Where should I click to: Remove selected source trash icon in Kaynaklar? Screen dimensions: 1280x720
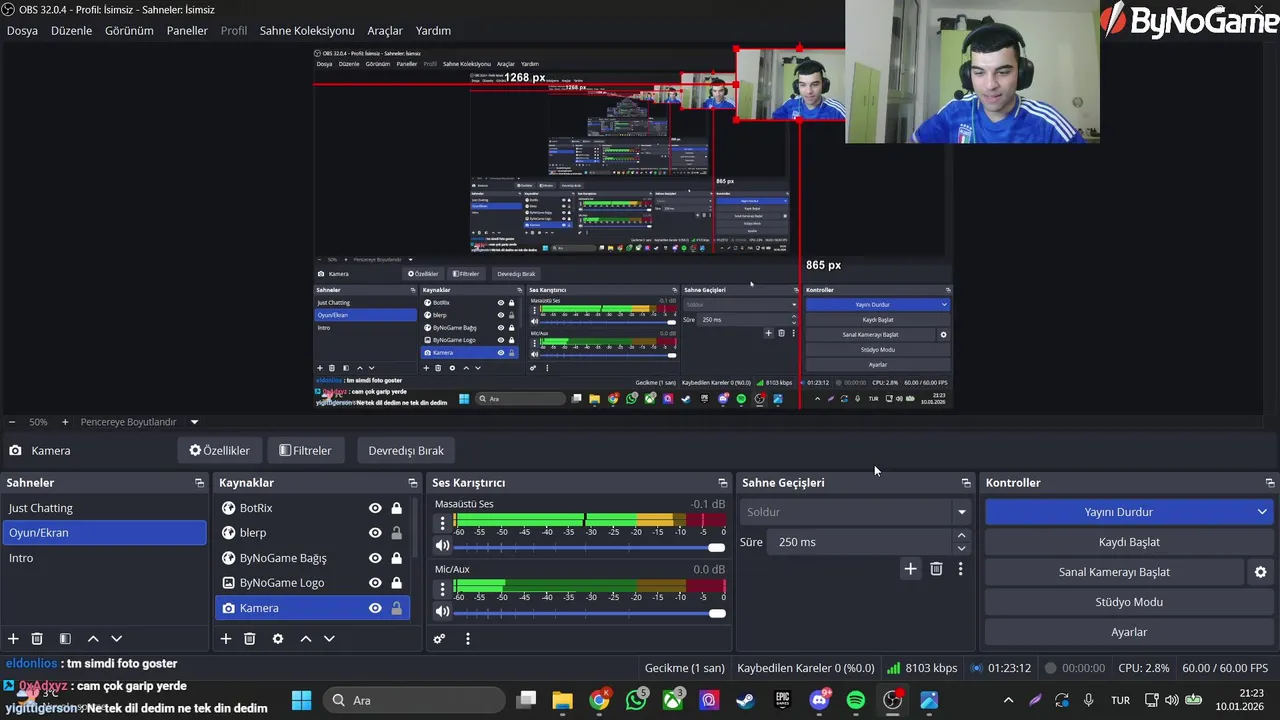pos(250,638)
